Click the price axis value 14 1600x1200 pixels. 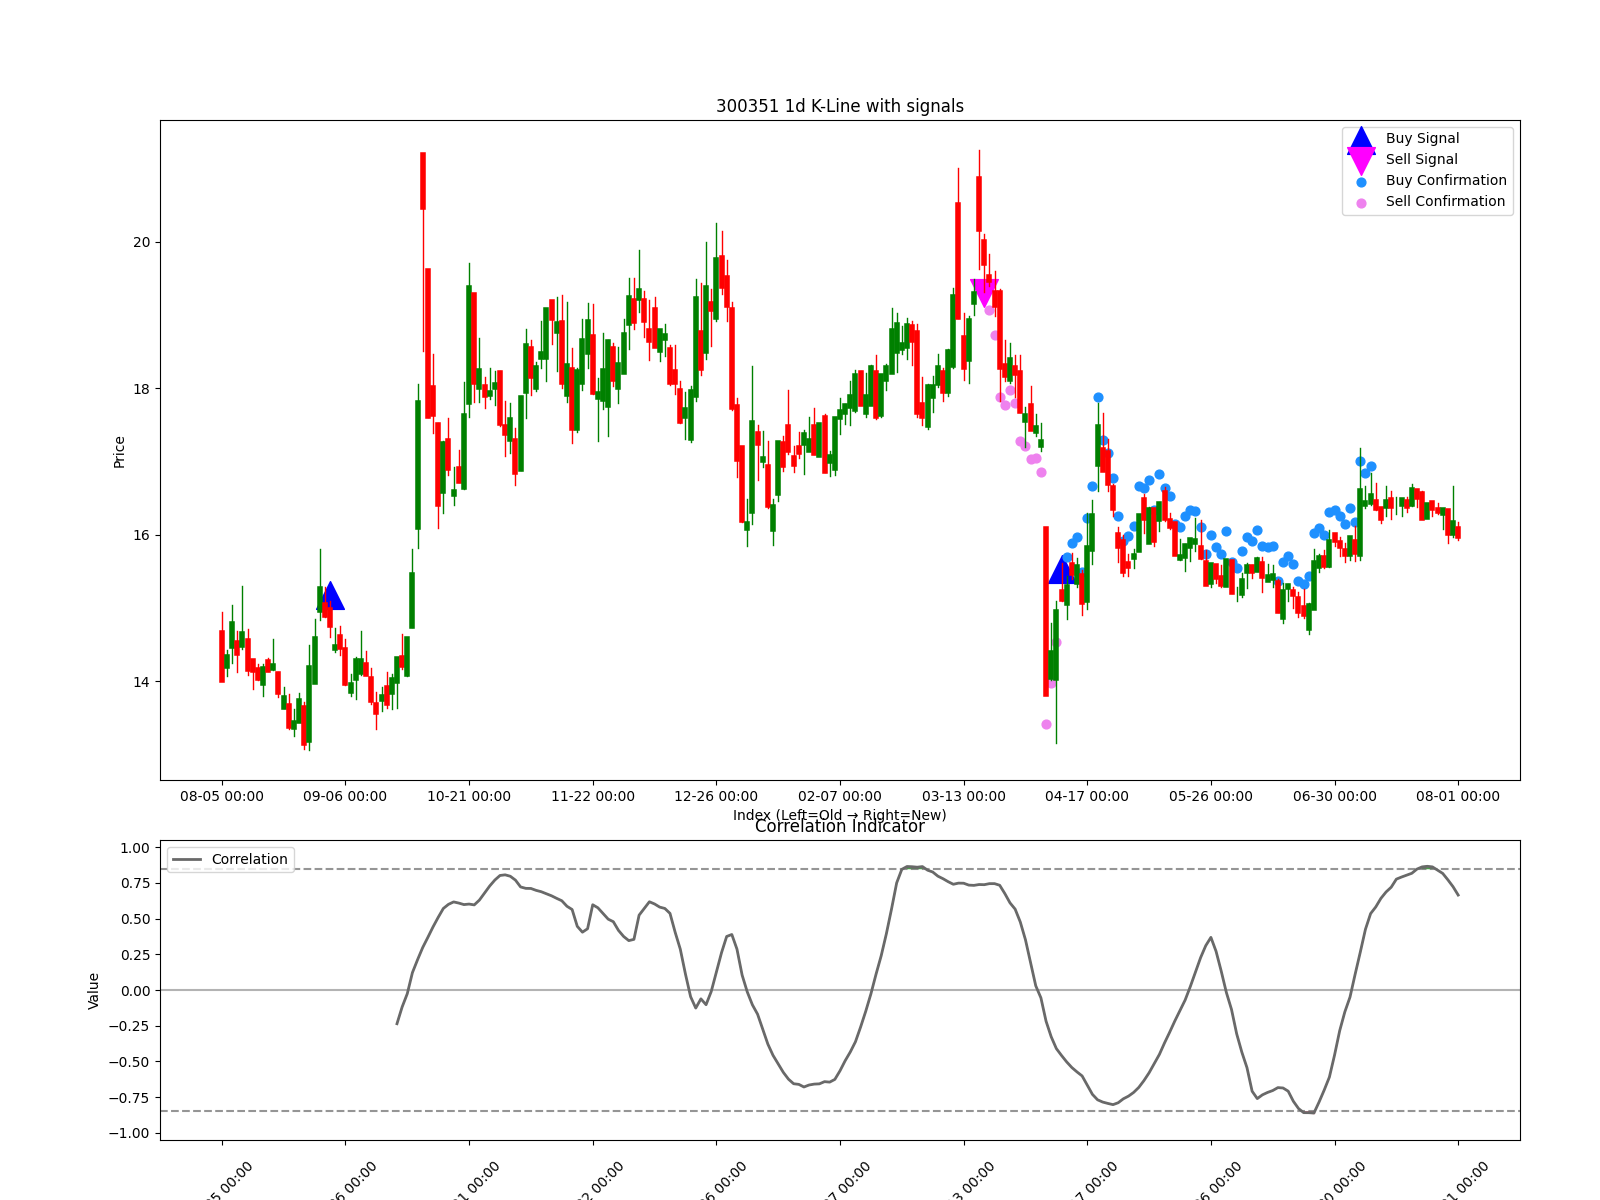[x=141, y=682]
